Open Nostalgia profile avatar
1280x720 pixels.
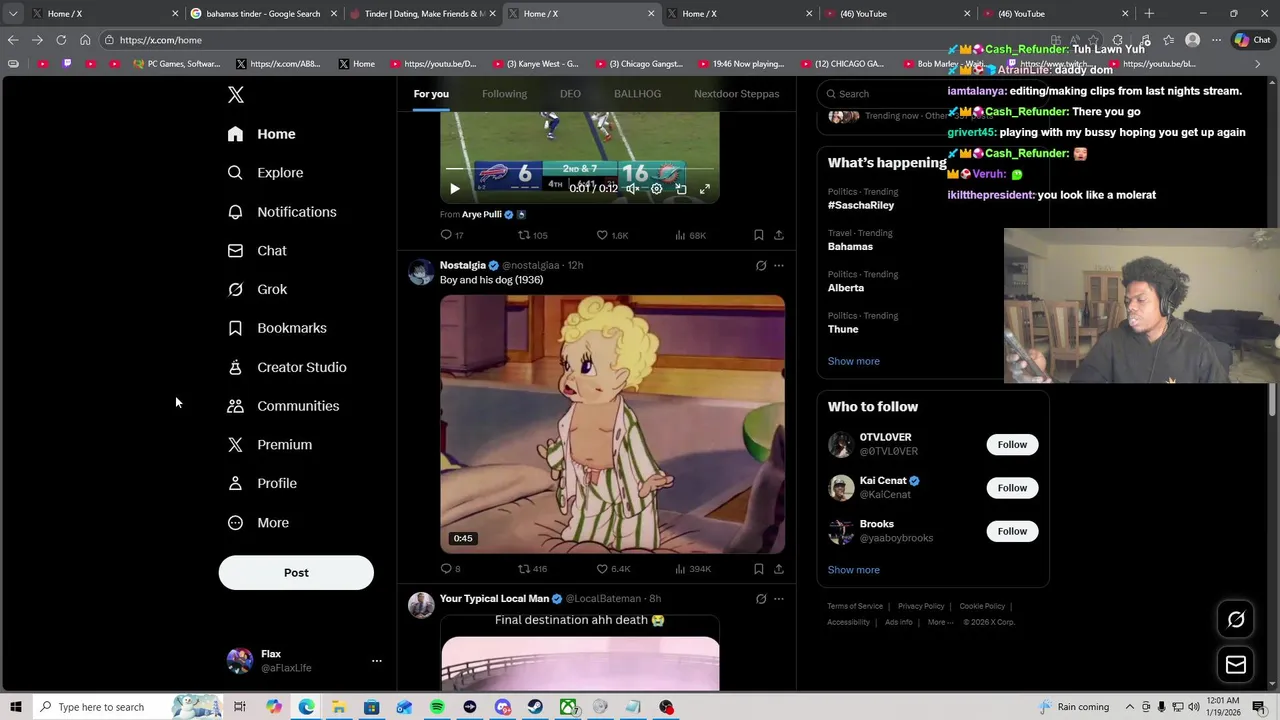click(x=421, y=272)
